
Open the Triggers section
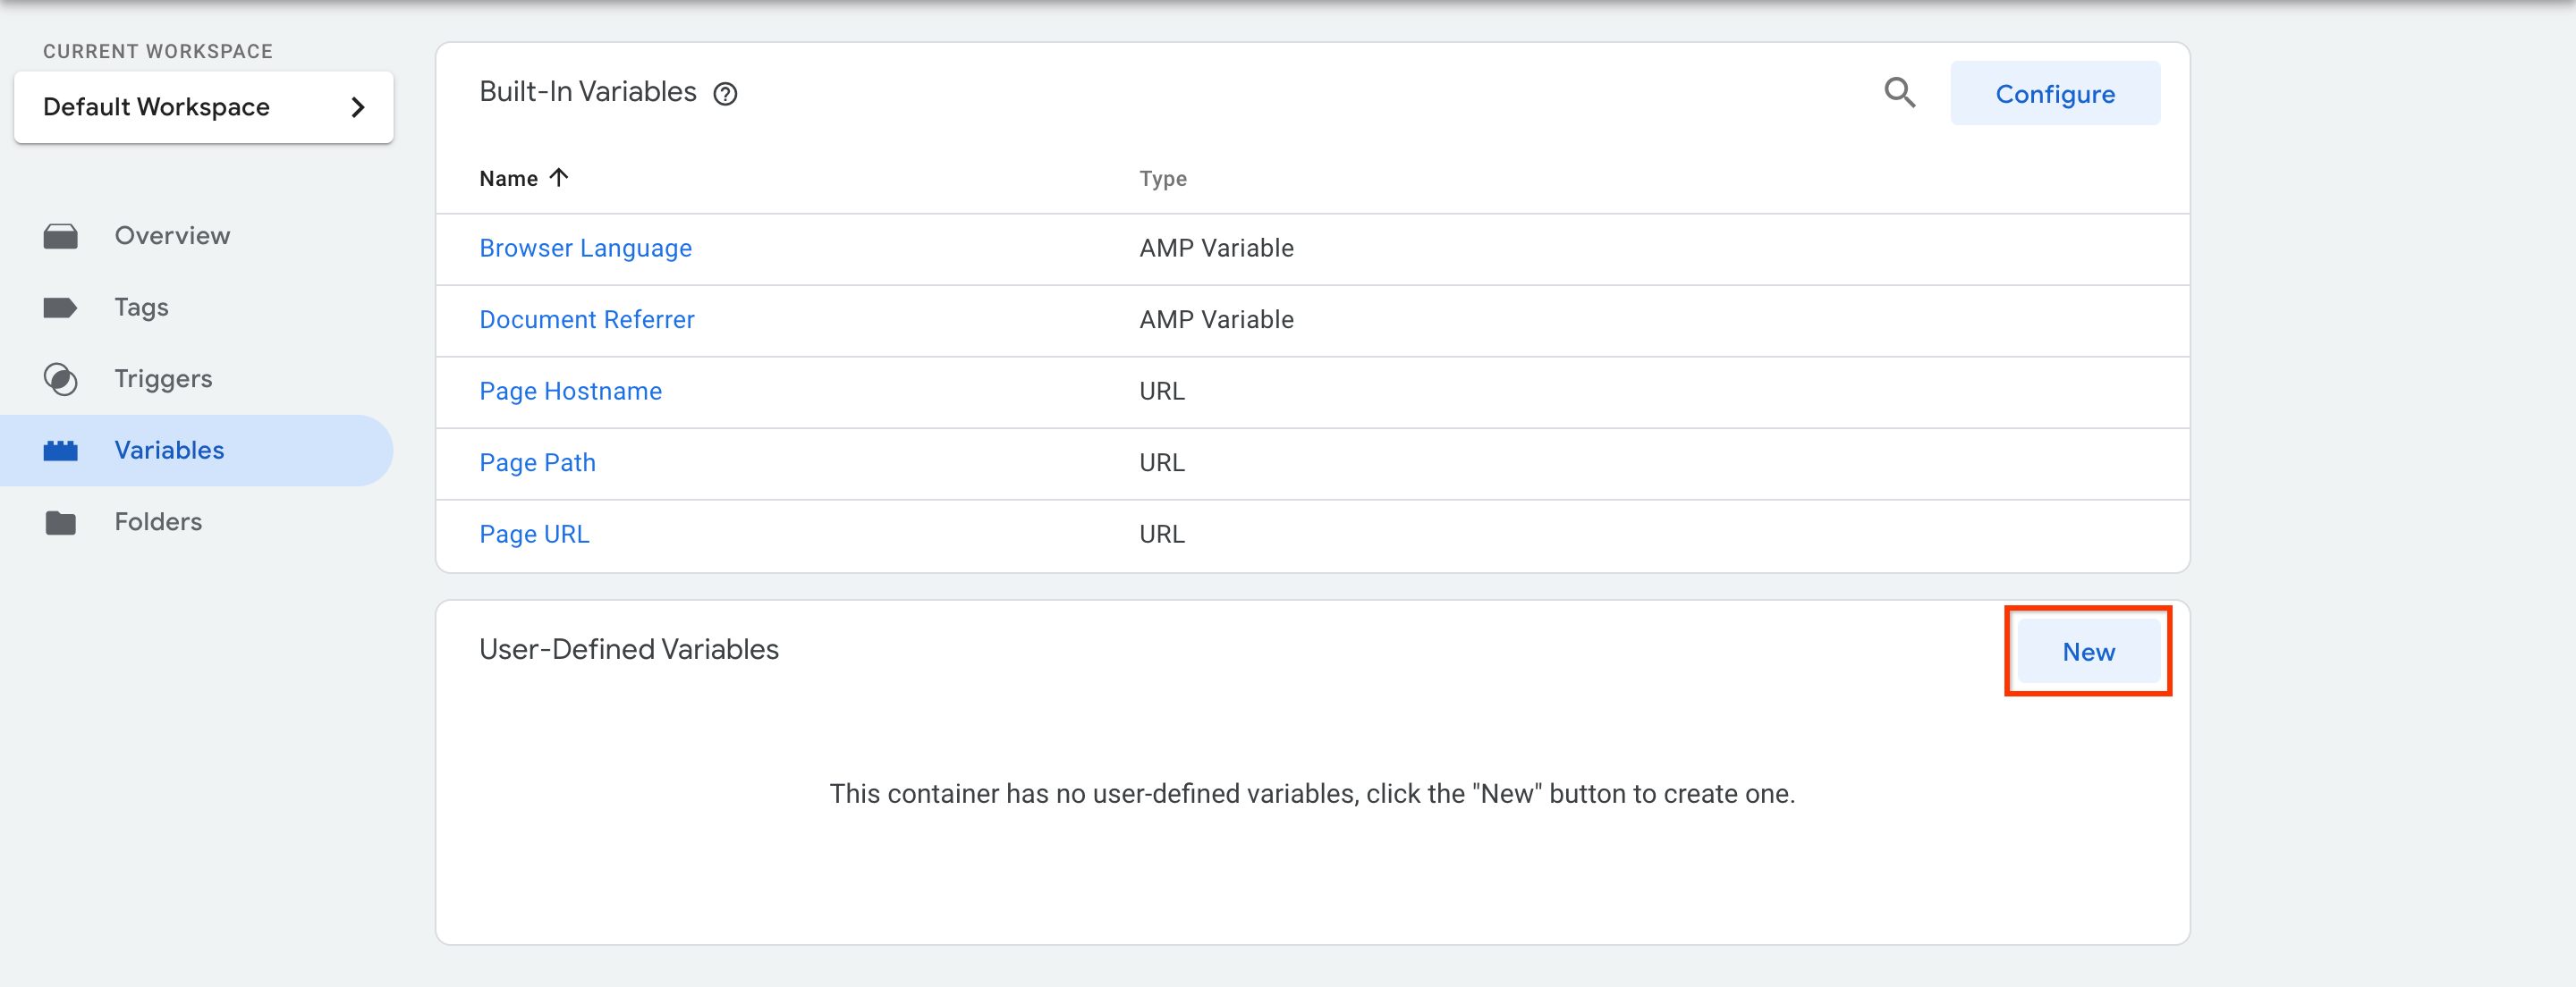(163, 379)
